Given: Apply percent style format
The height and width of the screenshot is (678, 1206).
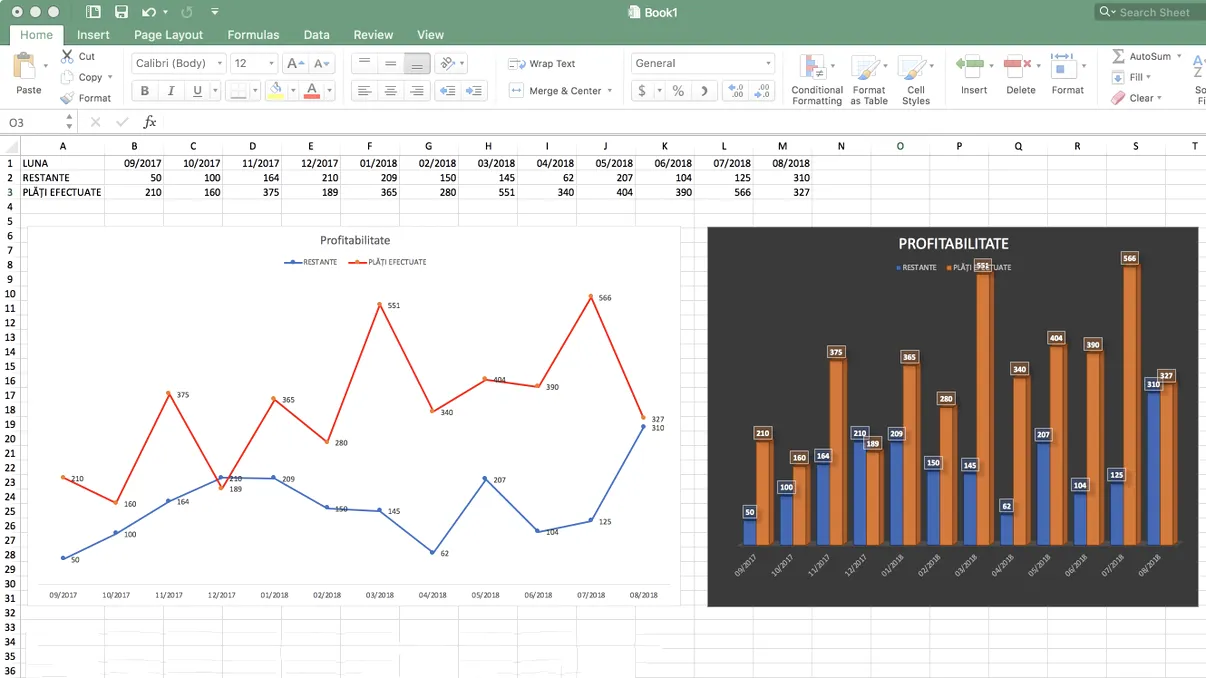Looking at the screenshot, I should pos(678,91).
